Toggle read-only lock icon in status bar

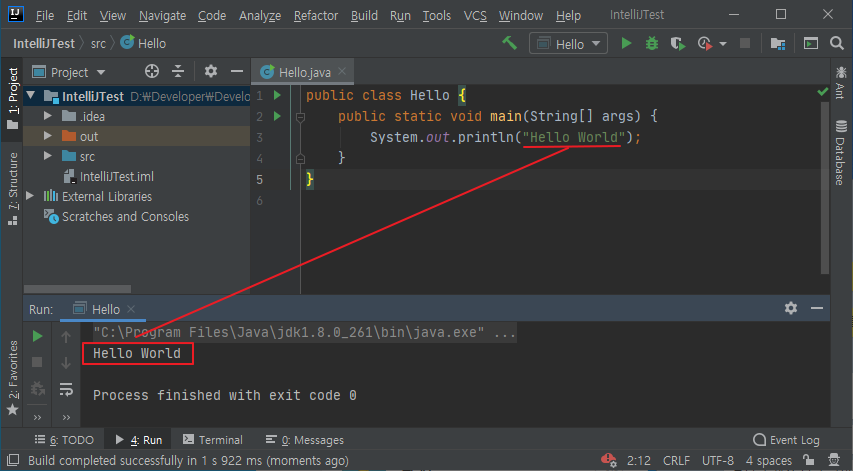(809, 460)
